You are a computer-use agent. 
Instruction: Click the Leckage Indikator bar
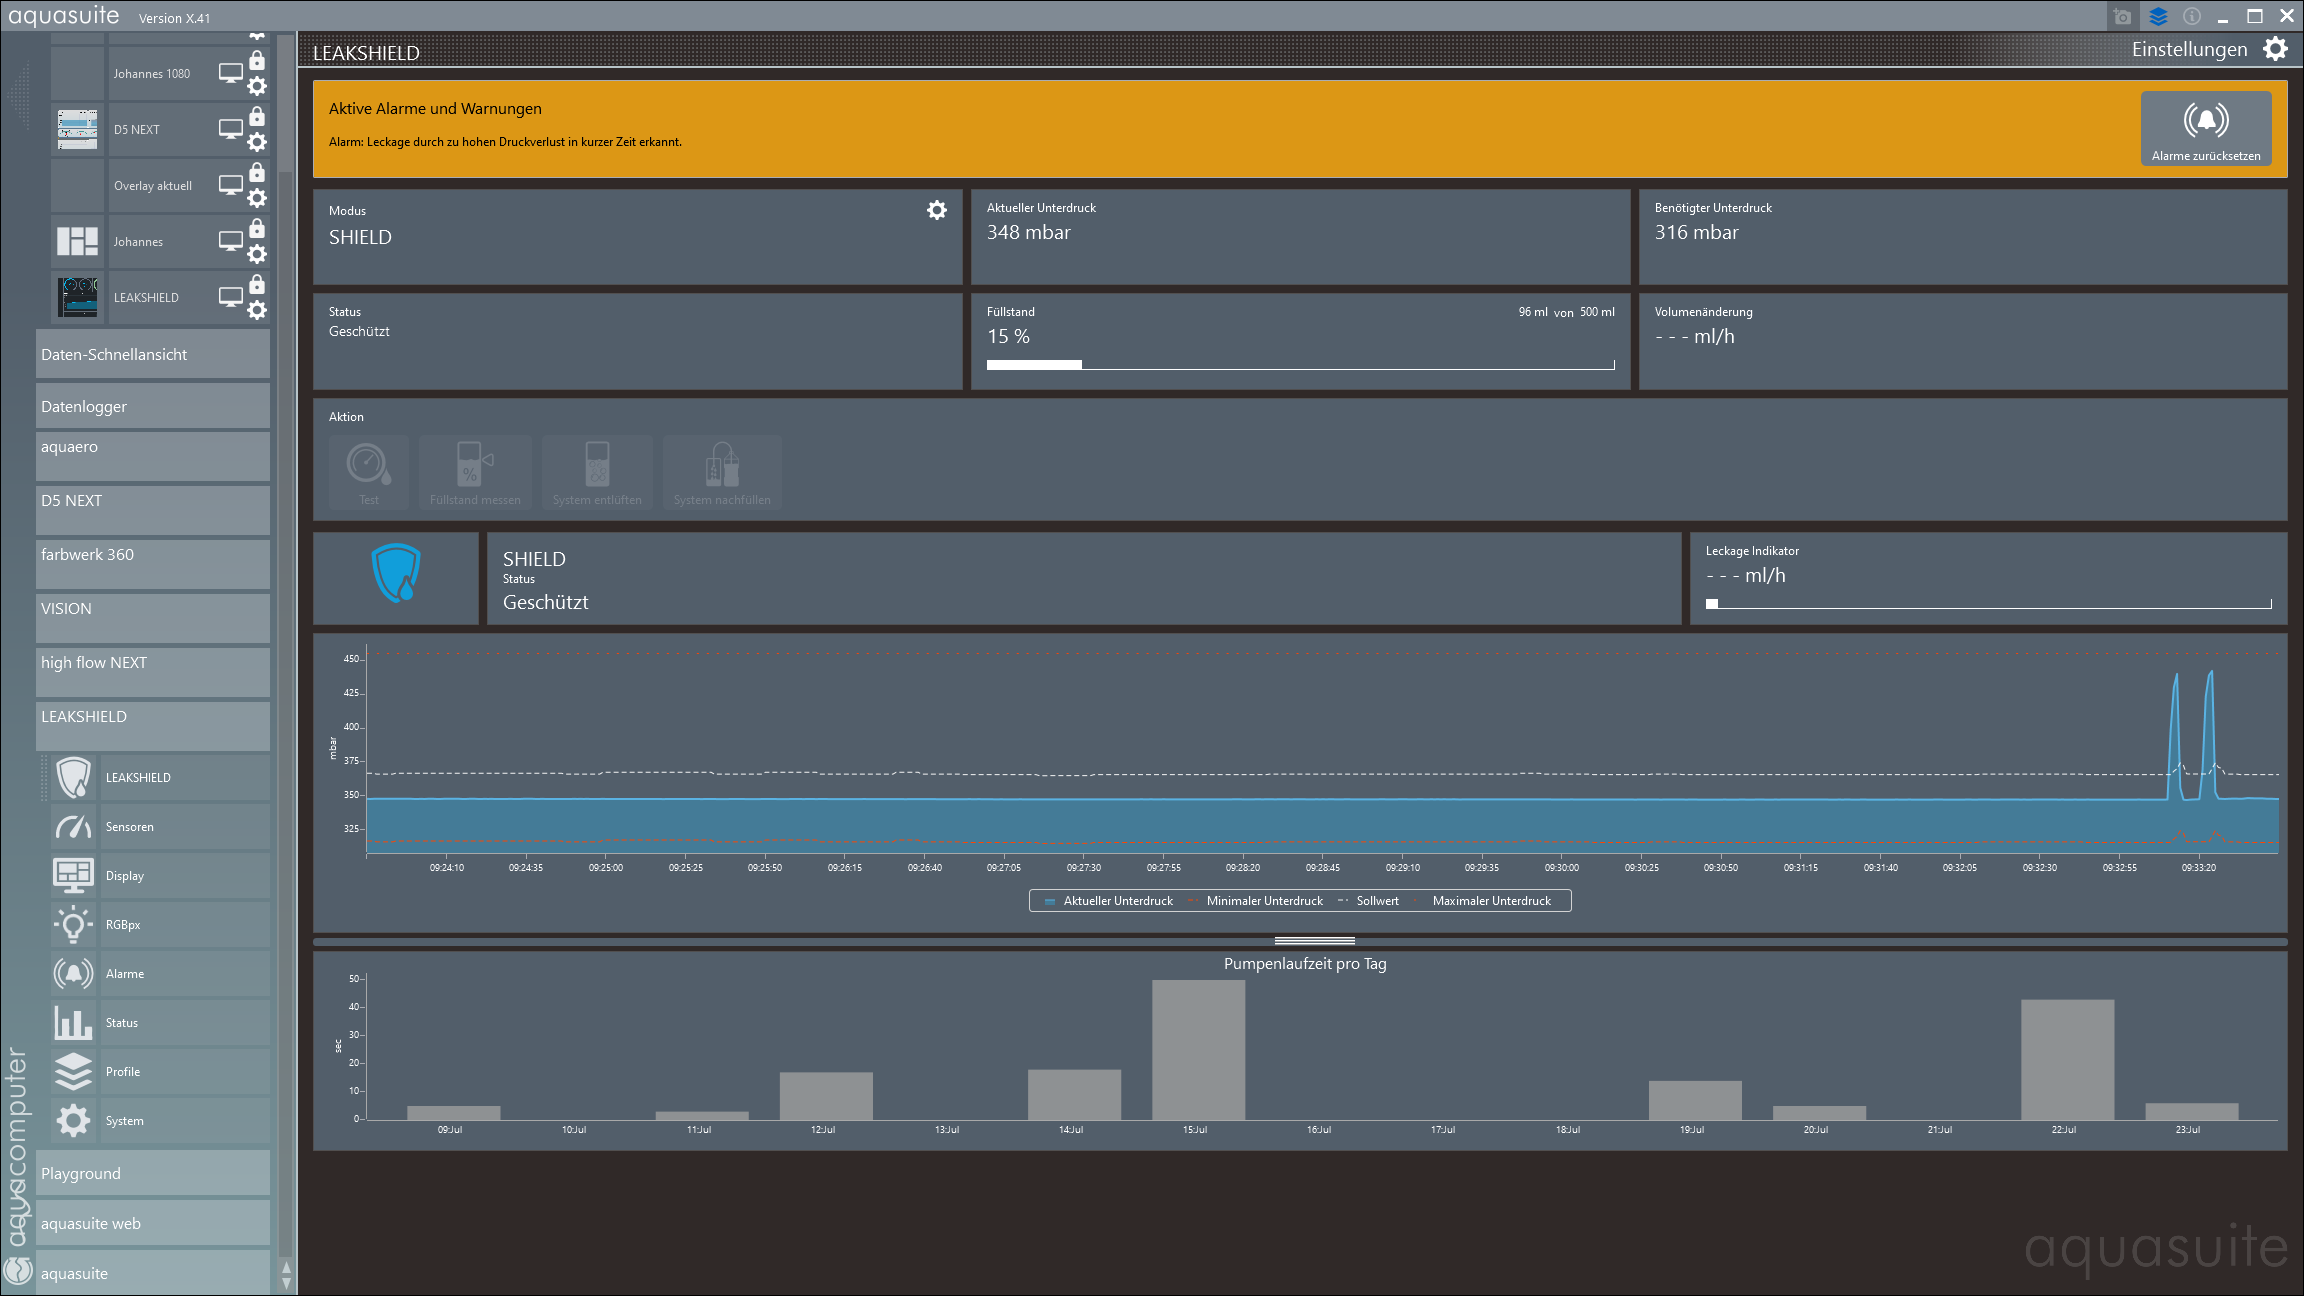(1988, 604)
